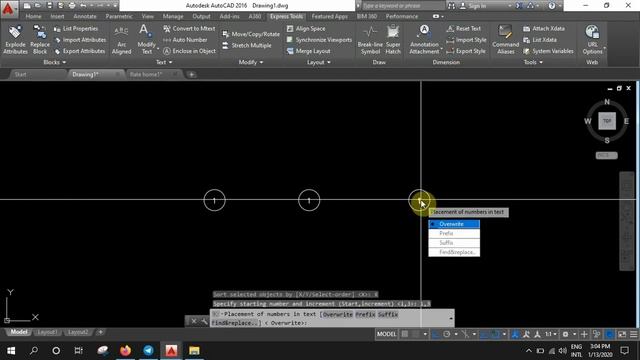Expand the Layout panel dropdown

pos(318,62)
